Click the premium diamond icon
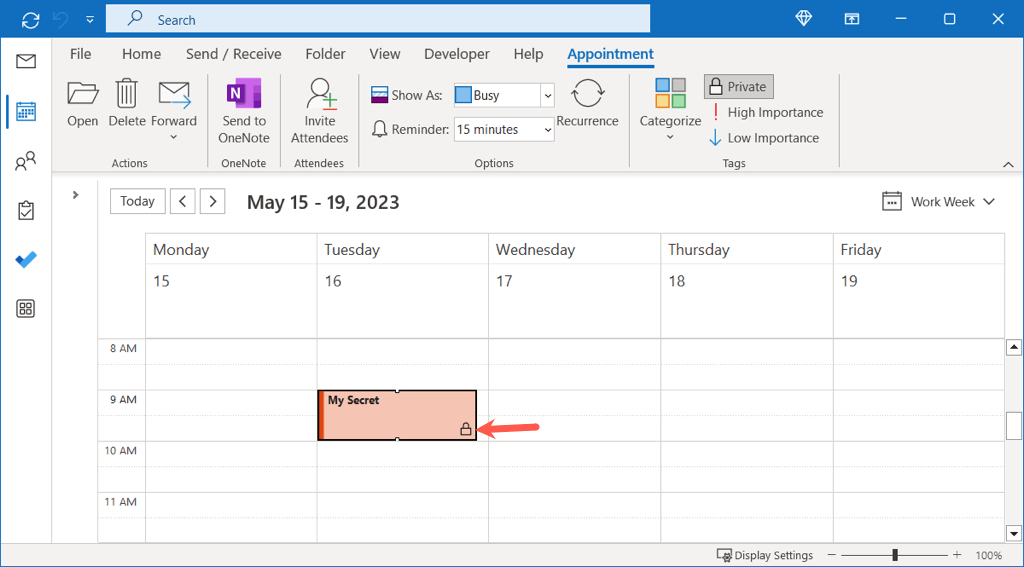This screenshot has height=567, width=1024. point(803,19)
